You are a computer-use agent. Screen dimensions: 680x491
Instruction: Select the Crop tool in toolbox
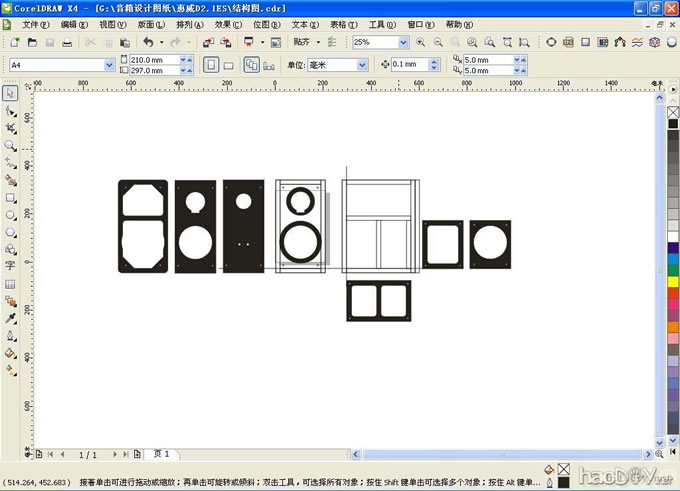click(10, 128)
